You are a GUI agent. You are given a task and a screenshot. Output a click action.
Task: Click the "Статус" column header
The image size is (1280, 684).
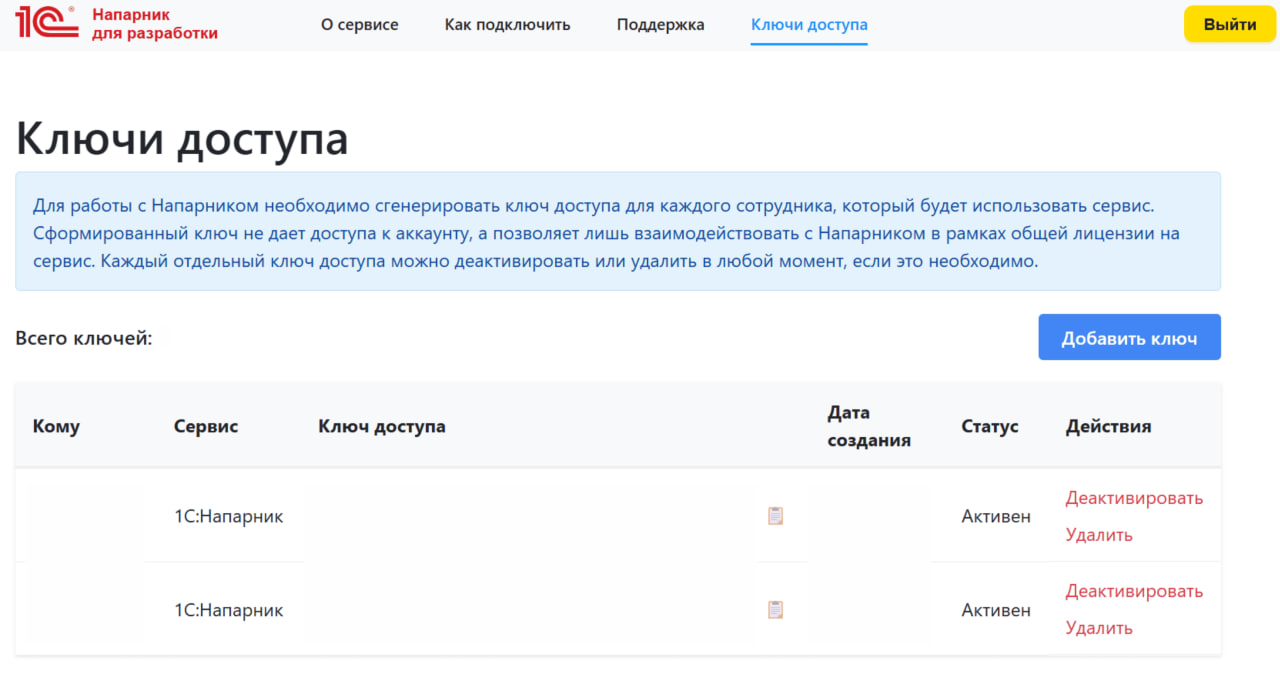click(x=990, y=426)
